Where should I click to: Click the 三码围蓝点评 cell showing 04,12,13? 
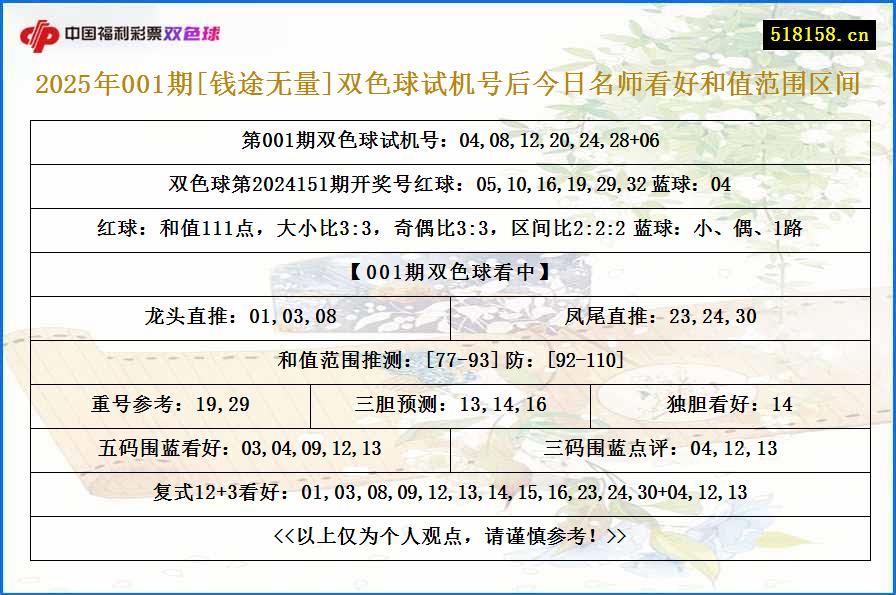pos(660,448)
